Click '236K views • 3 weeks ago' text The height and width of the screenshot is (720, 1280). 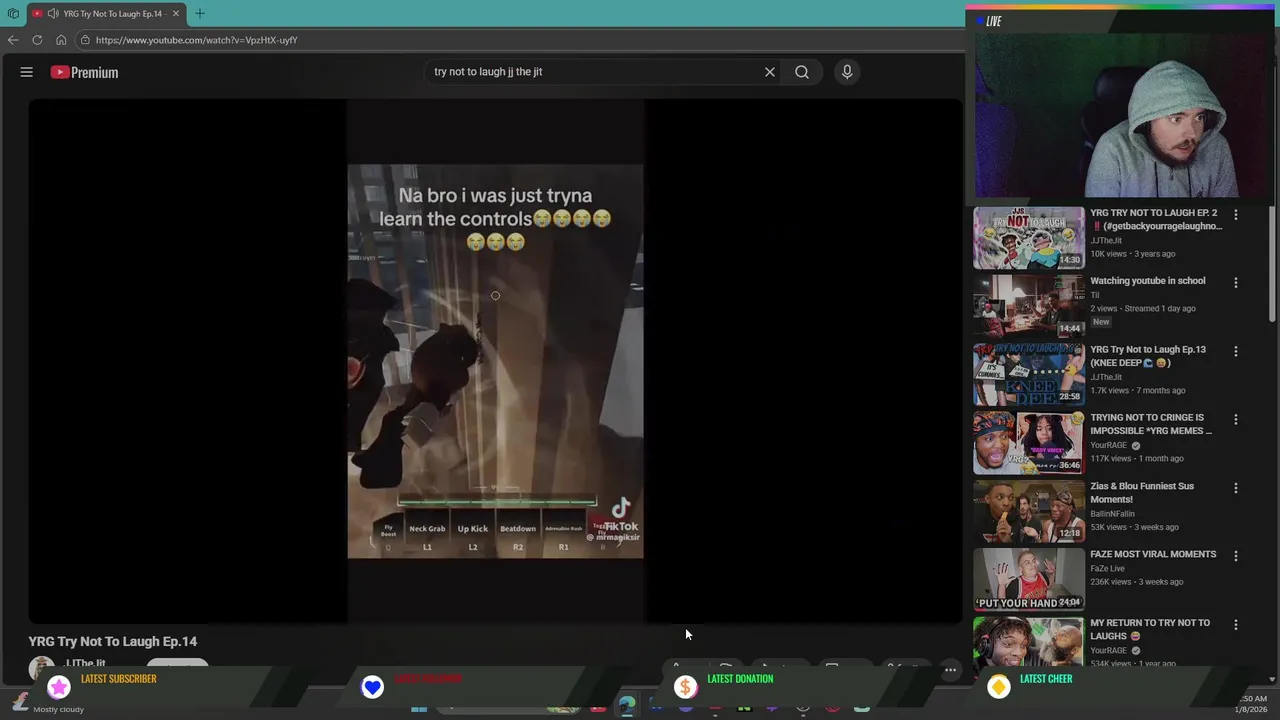coord(1136,582)
